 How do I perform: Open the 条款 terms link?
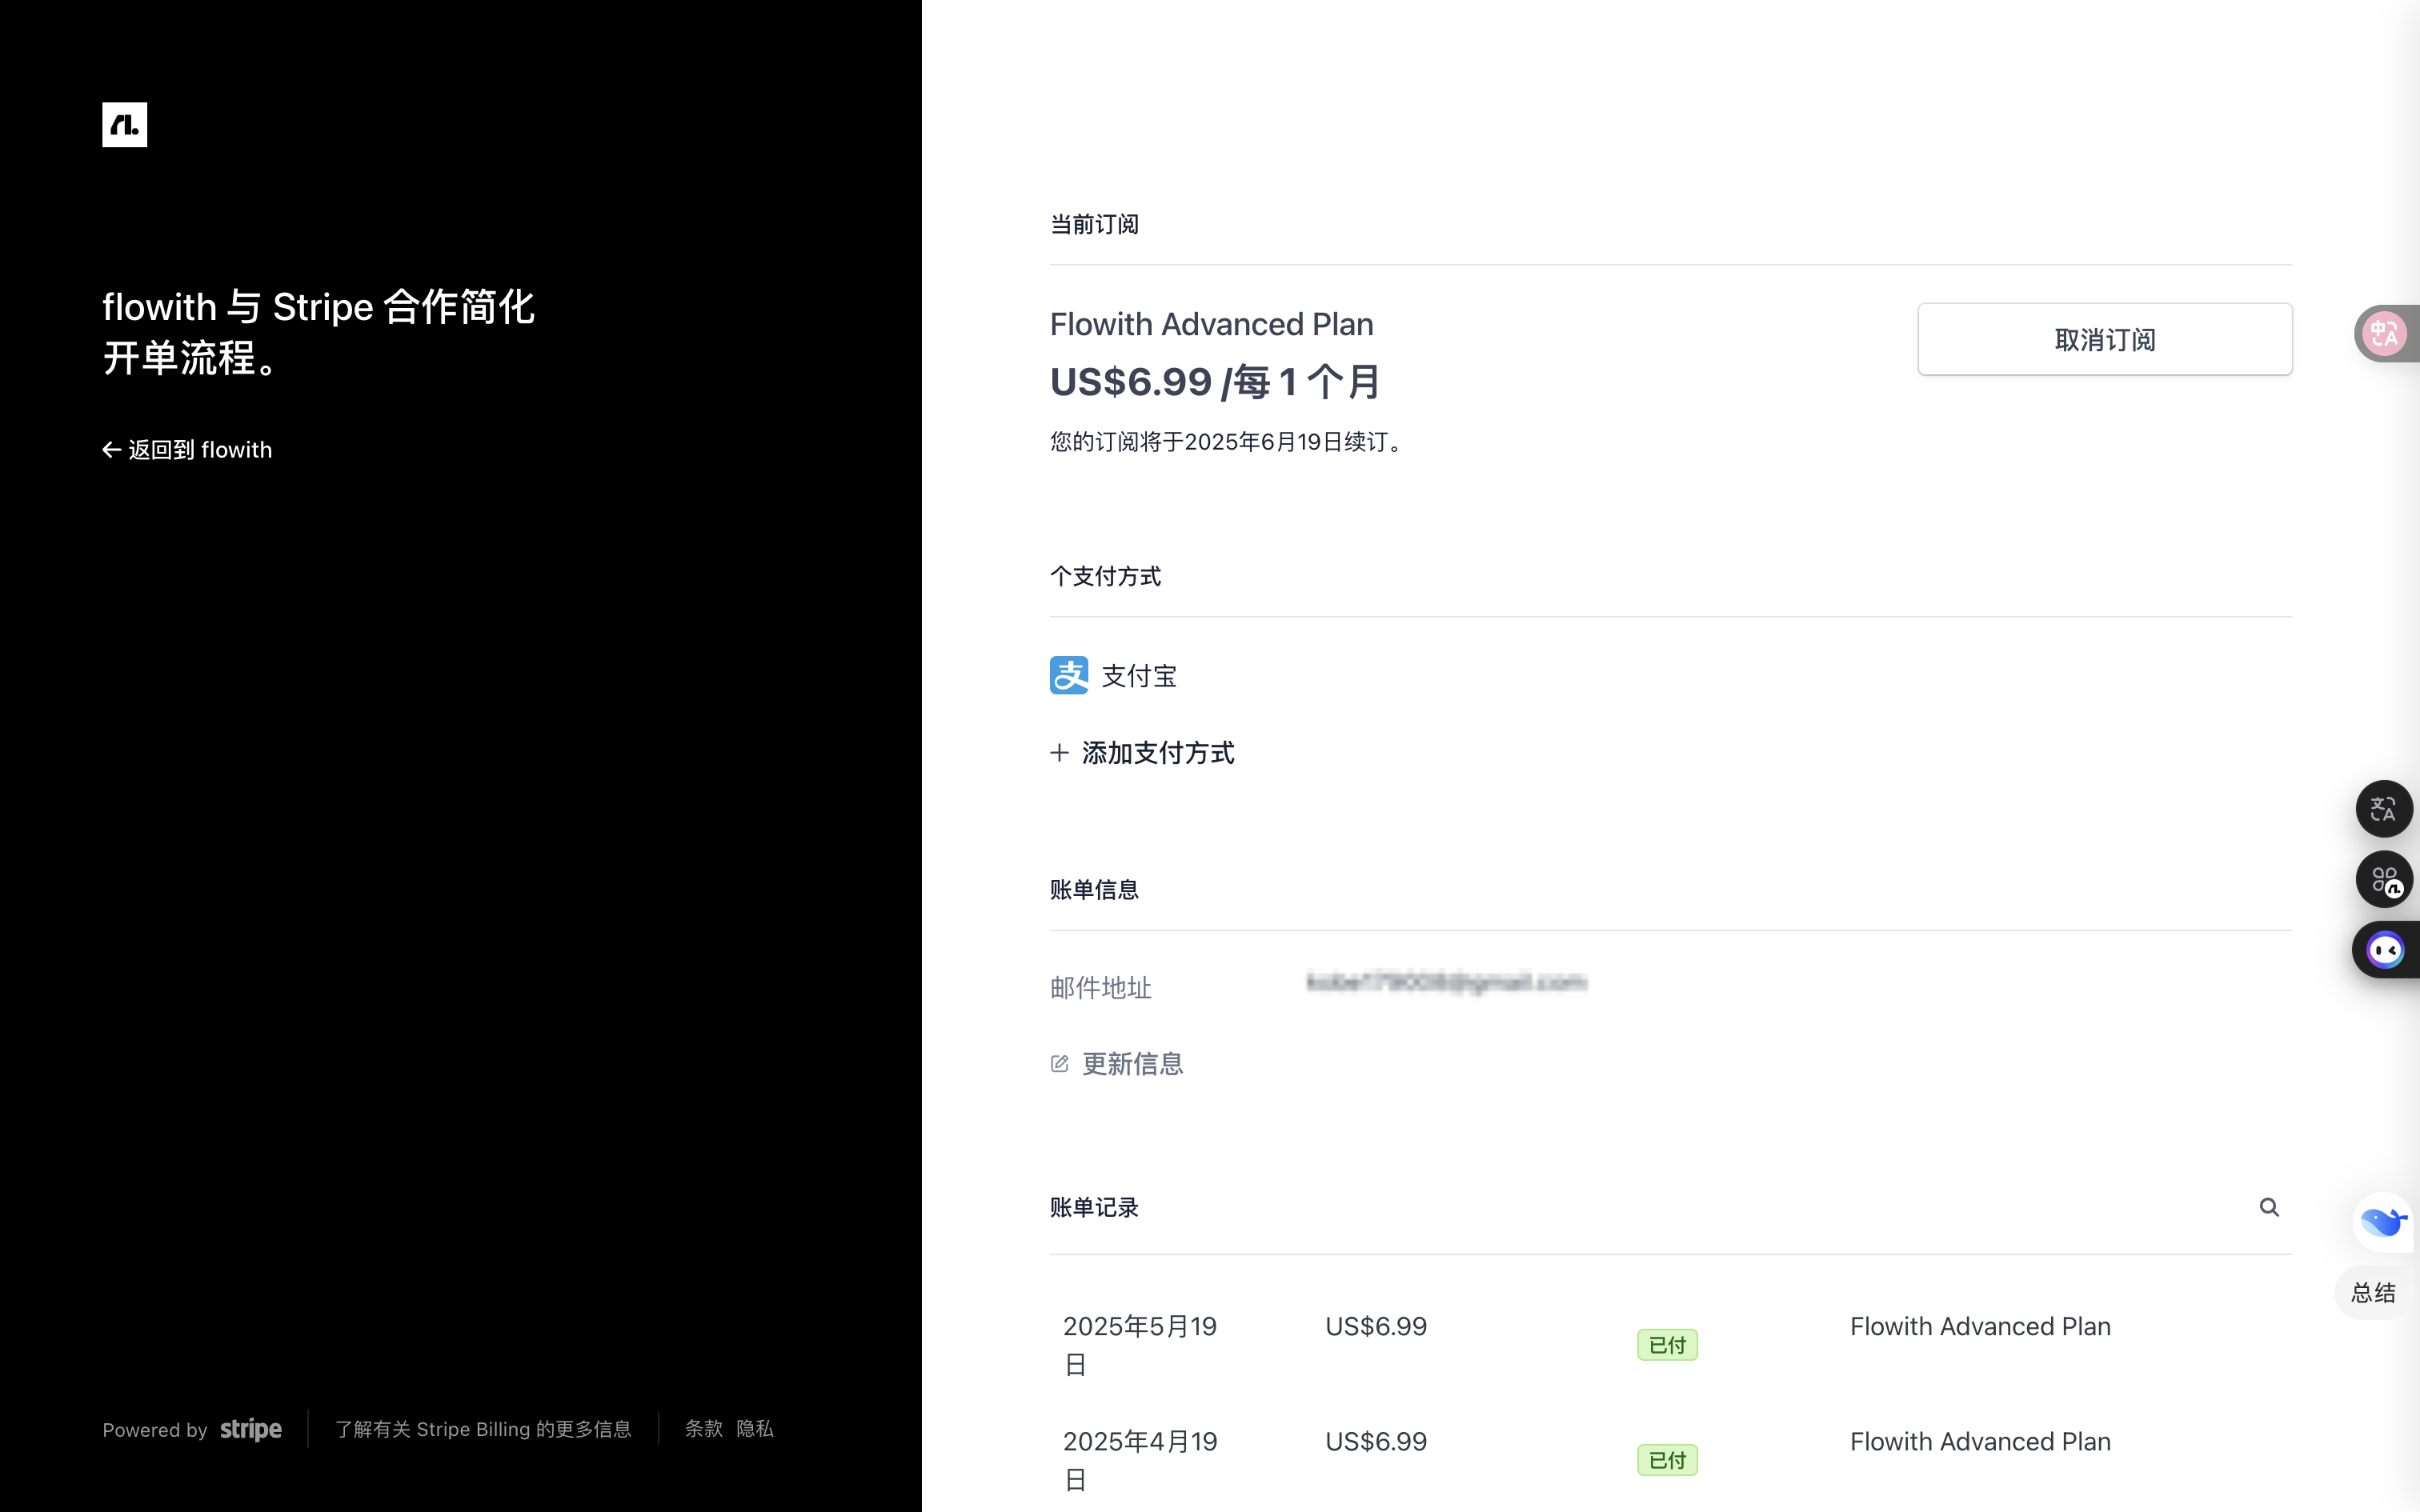coord(703,1429)
